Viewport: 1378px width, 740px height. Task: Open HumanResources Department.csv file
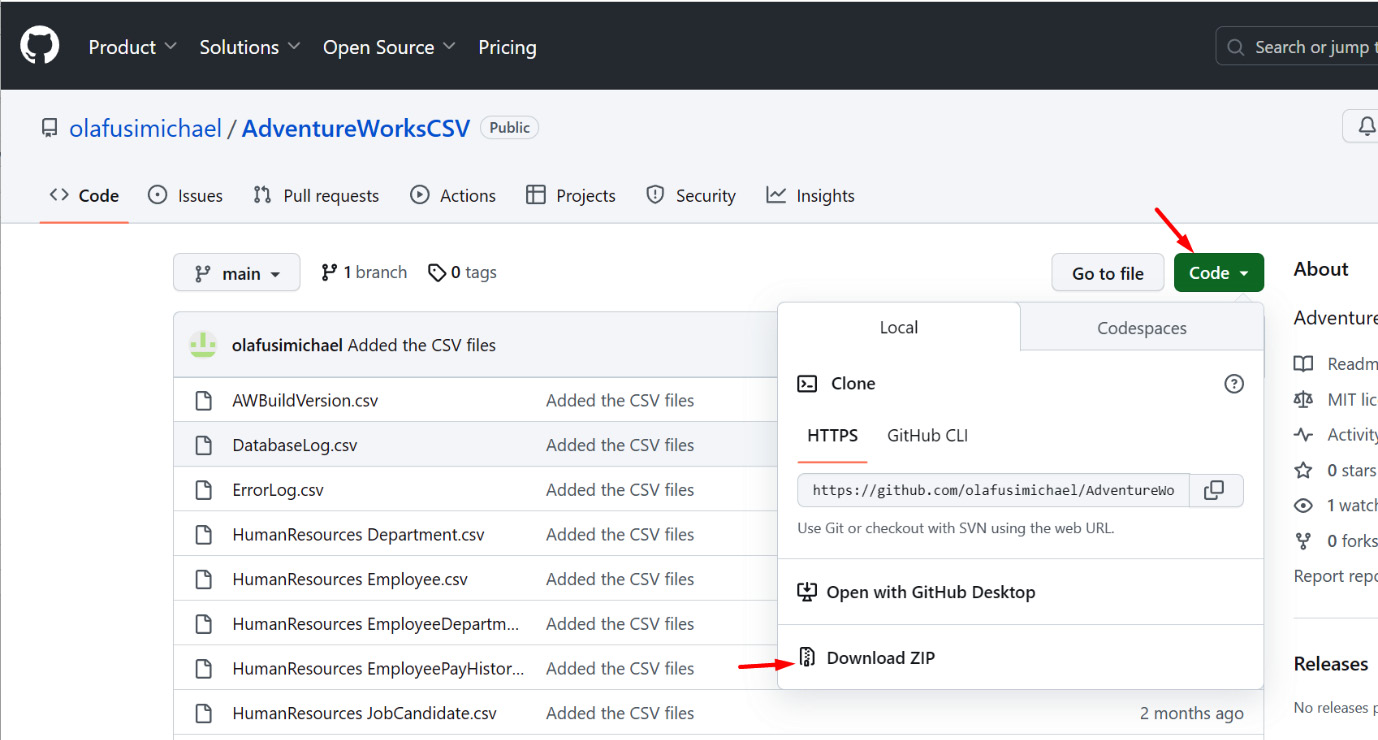coord(358,534)
